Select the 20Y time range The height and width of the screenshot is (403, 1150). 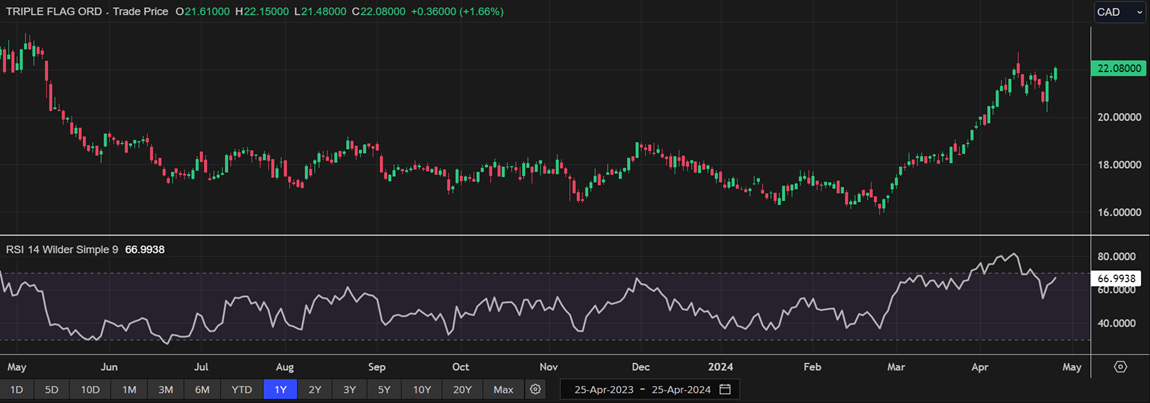[463, 389]
